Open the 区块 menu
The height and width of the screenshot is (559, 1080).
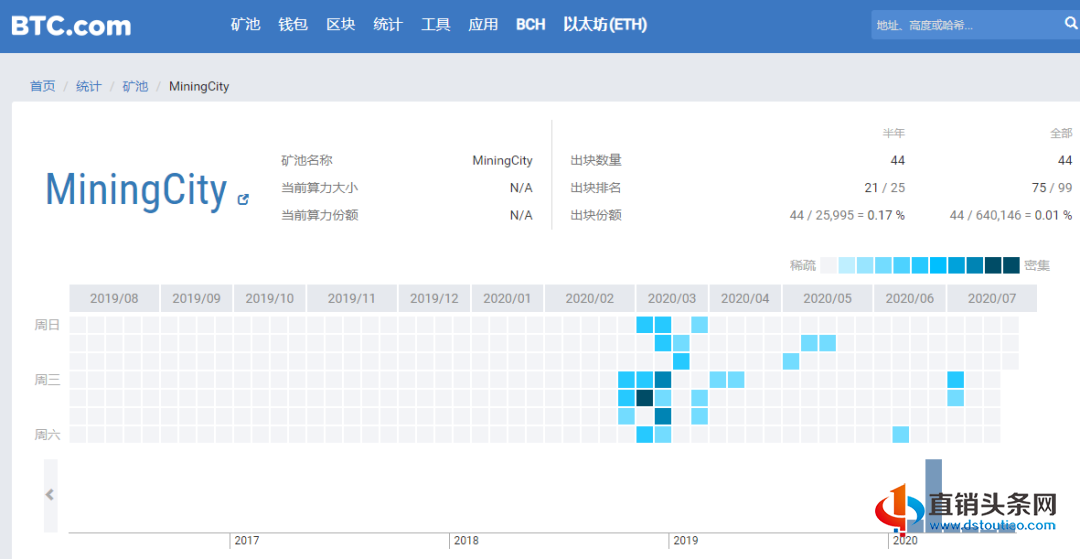(x=340, y=25)
